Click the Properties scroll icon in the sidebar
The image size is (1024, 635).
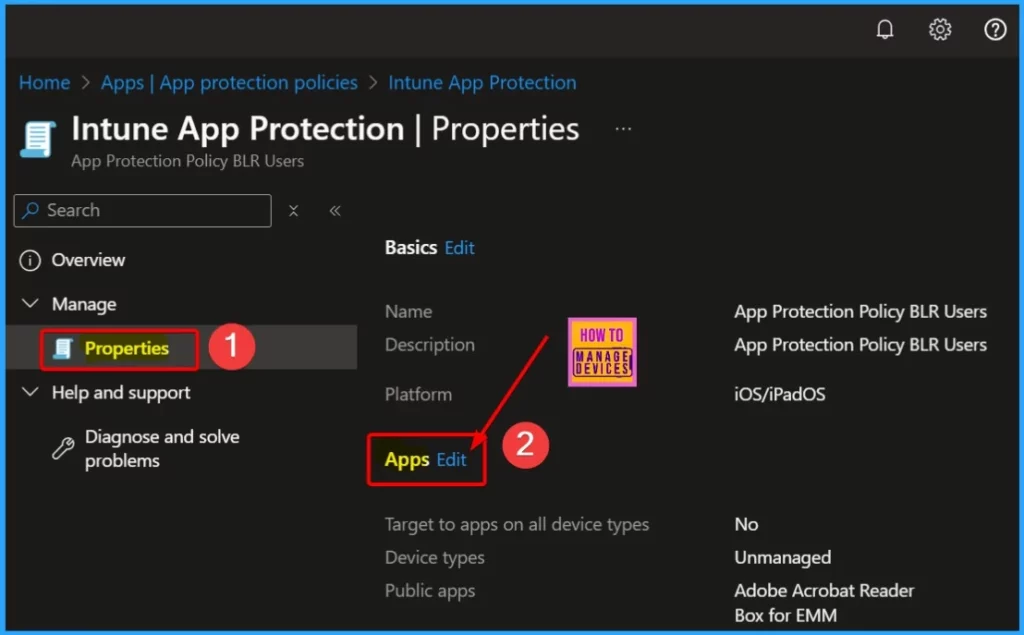pos(62,348)
